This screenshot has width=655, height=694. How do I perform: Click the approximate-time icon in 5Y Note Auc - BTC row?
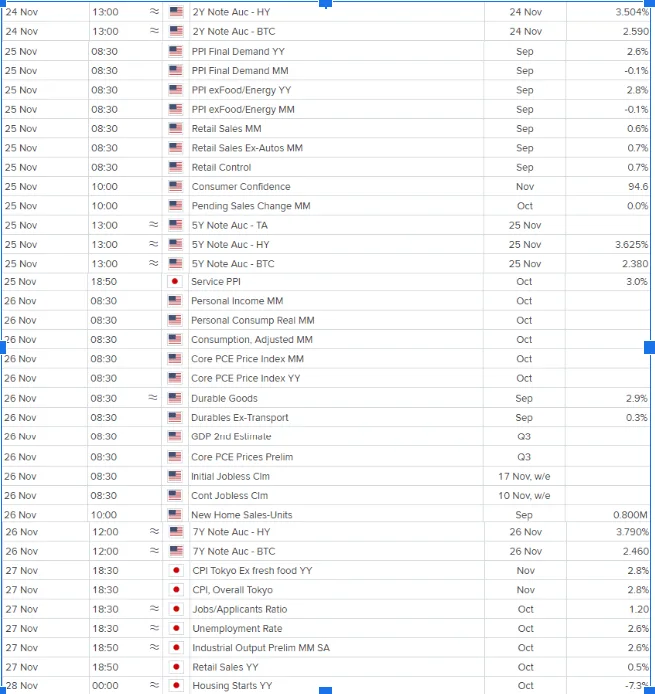[x=154, y=263]
